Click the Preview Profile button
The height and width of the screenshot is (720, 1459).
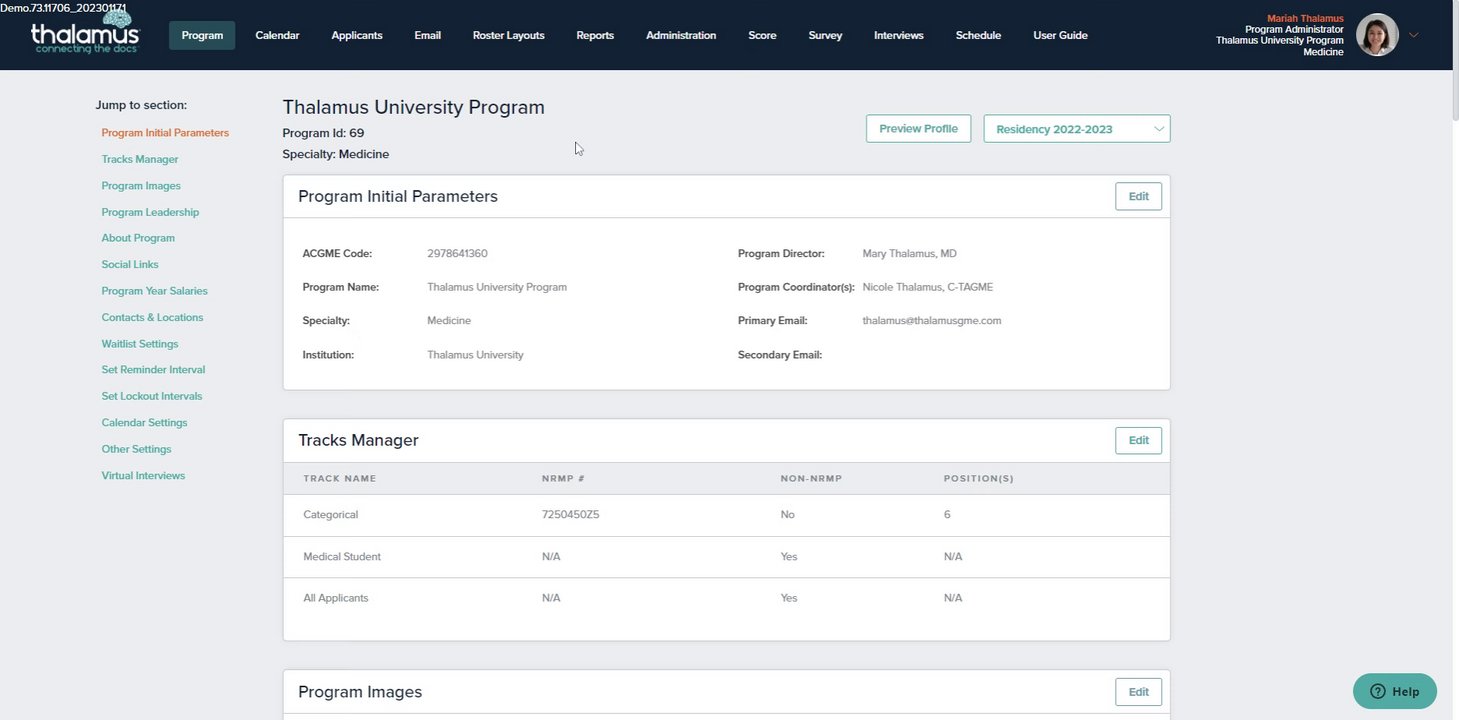click(x=918, y=129)
